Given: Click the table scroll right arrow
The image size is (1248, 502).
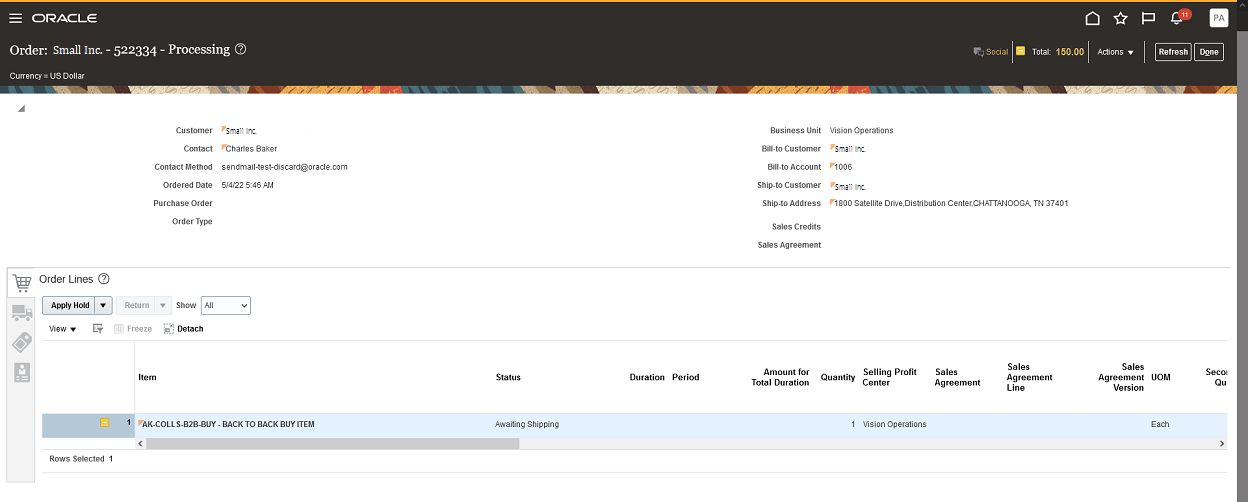Looking at the screenshot, I should tap(1222, 443).
